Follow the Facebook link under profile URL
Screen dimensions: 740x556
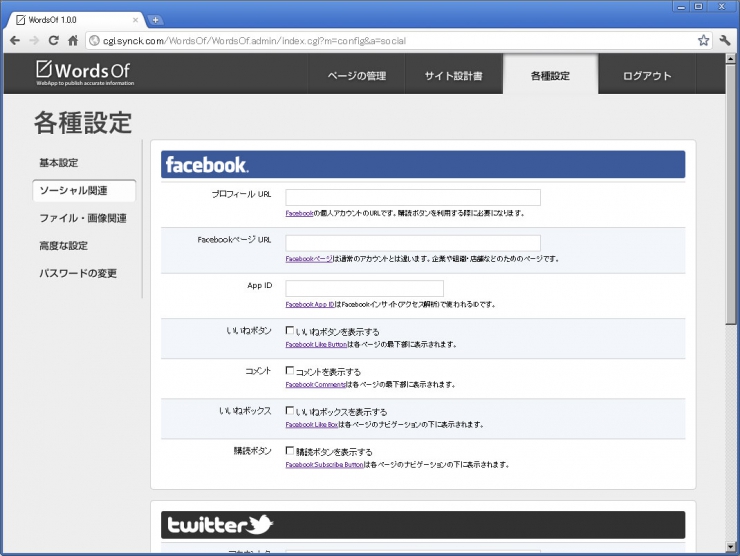(x=299, y=213)
